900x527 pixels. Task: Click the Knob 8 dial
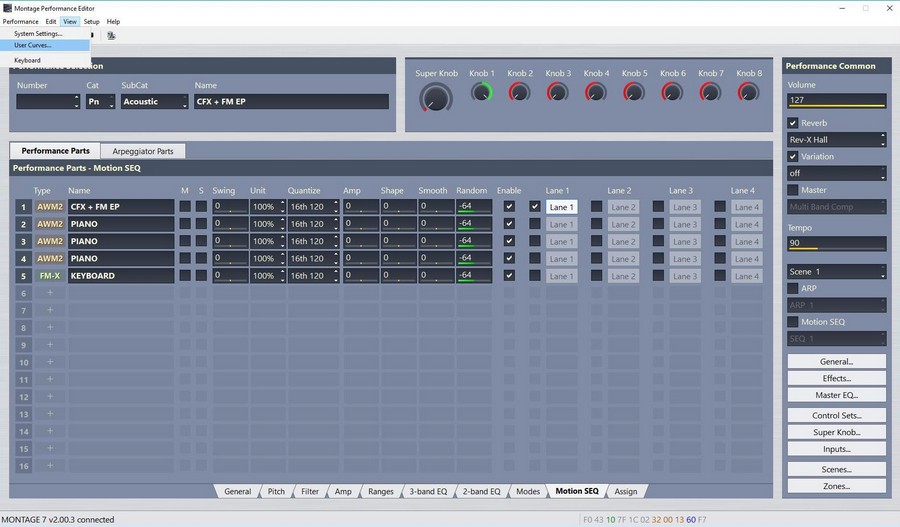748,92
